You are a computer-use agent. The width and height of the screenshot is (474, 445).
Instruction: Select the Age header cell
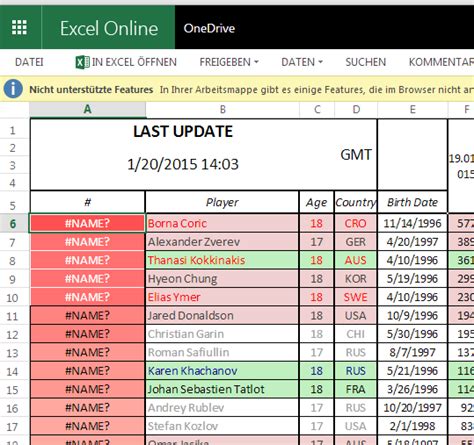[317, 202]
